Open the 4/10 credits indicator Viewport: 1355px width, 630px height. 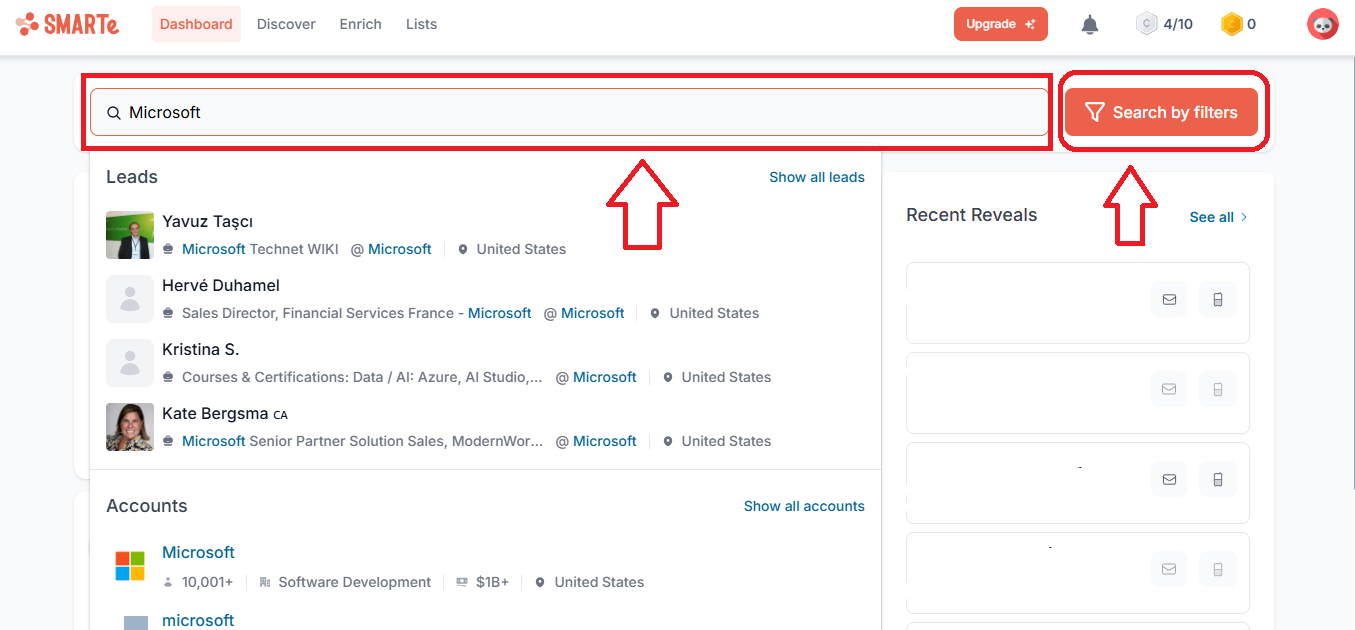point(1164,24)
